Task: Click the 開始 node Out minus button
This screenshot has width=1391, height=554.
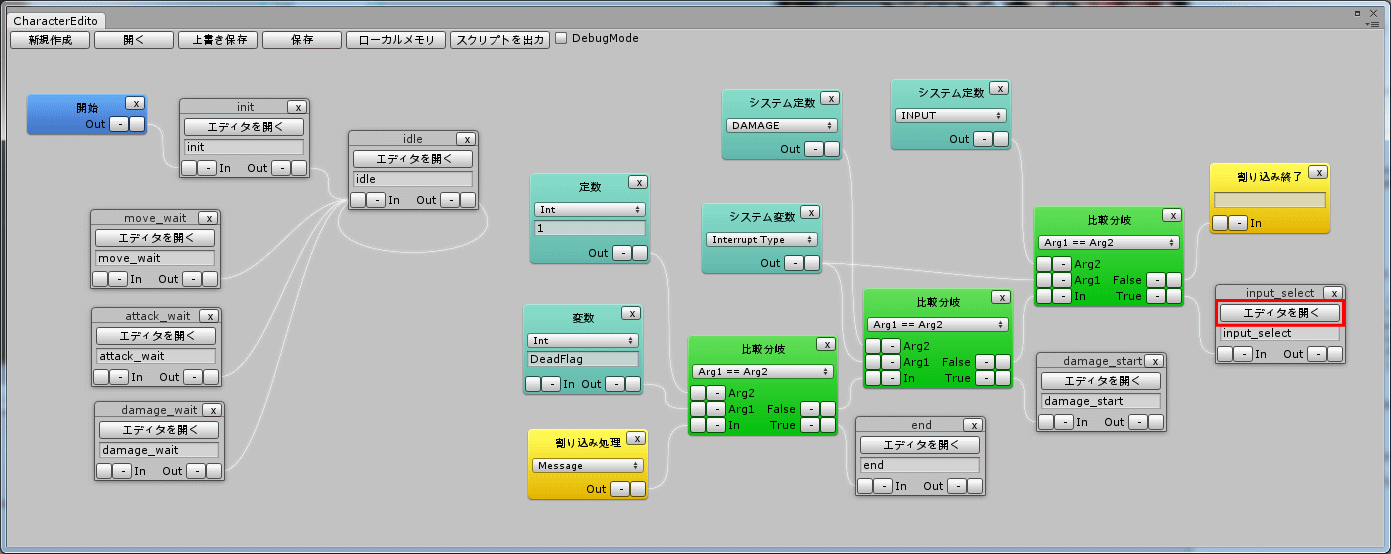Action: click(118, 124)
